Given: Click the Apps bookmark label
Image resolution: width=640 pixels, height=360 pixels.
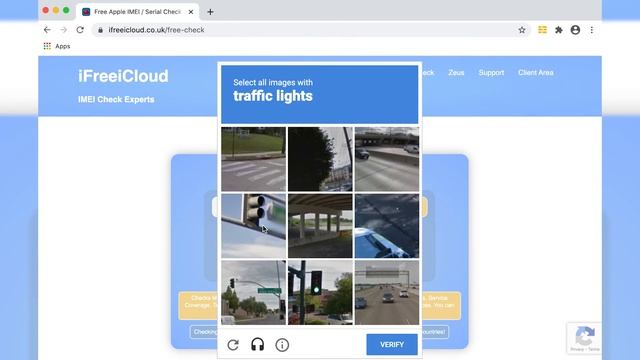Looking at the screenshot, I should 62,46.
